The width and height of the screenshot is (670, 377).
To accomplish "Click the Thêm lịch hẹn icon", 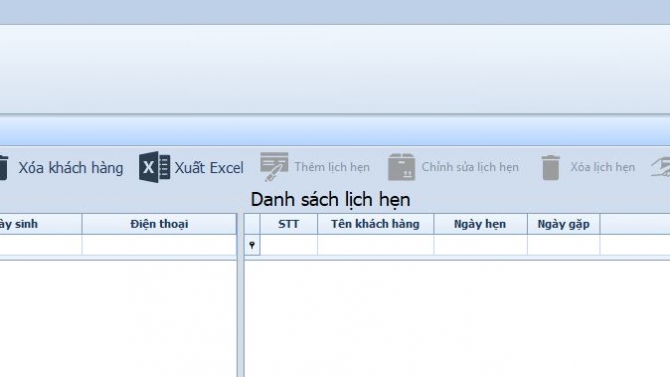I will tap(274, 167).
